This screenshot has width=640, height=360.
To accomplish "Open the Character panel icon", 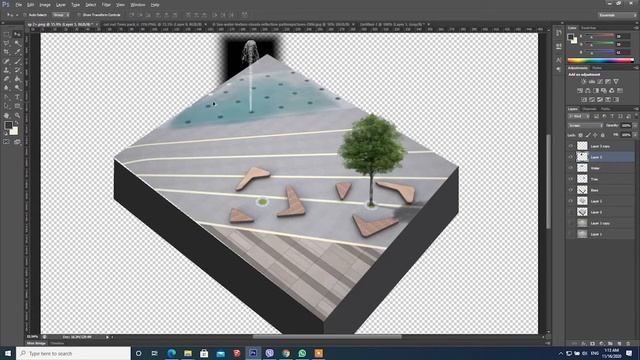I will click(x=559, y=60).
